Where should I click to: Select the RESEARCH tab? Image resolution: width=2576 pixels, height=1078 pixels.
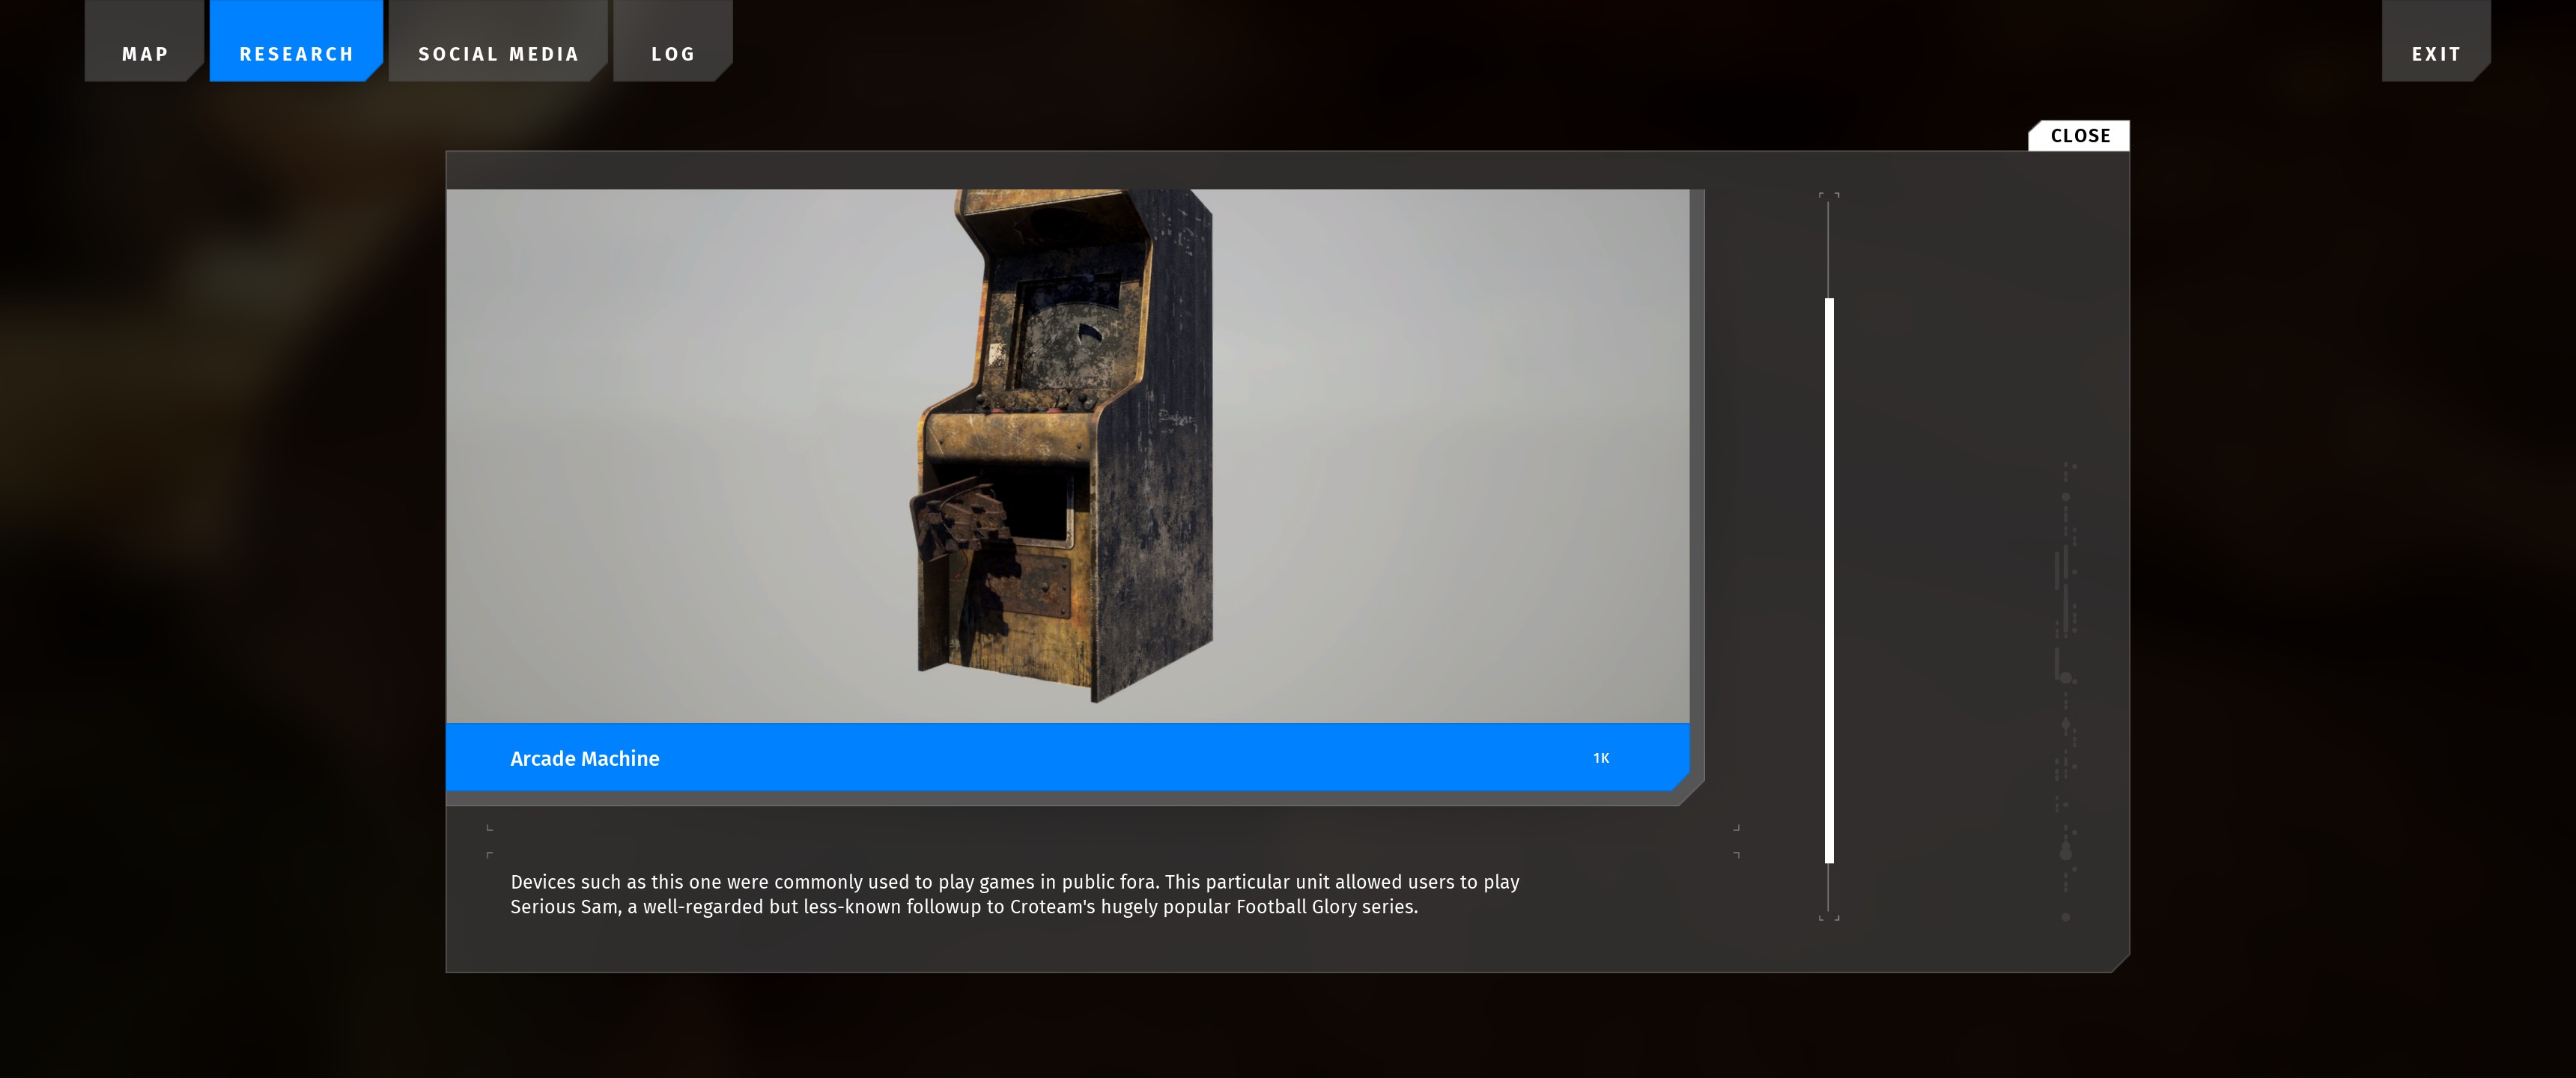(x=296, y=42)
